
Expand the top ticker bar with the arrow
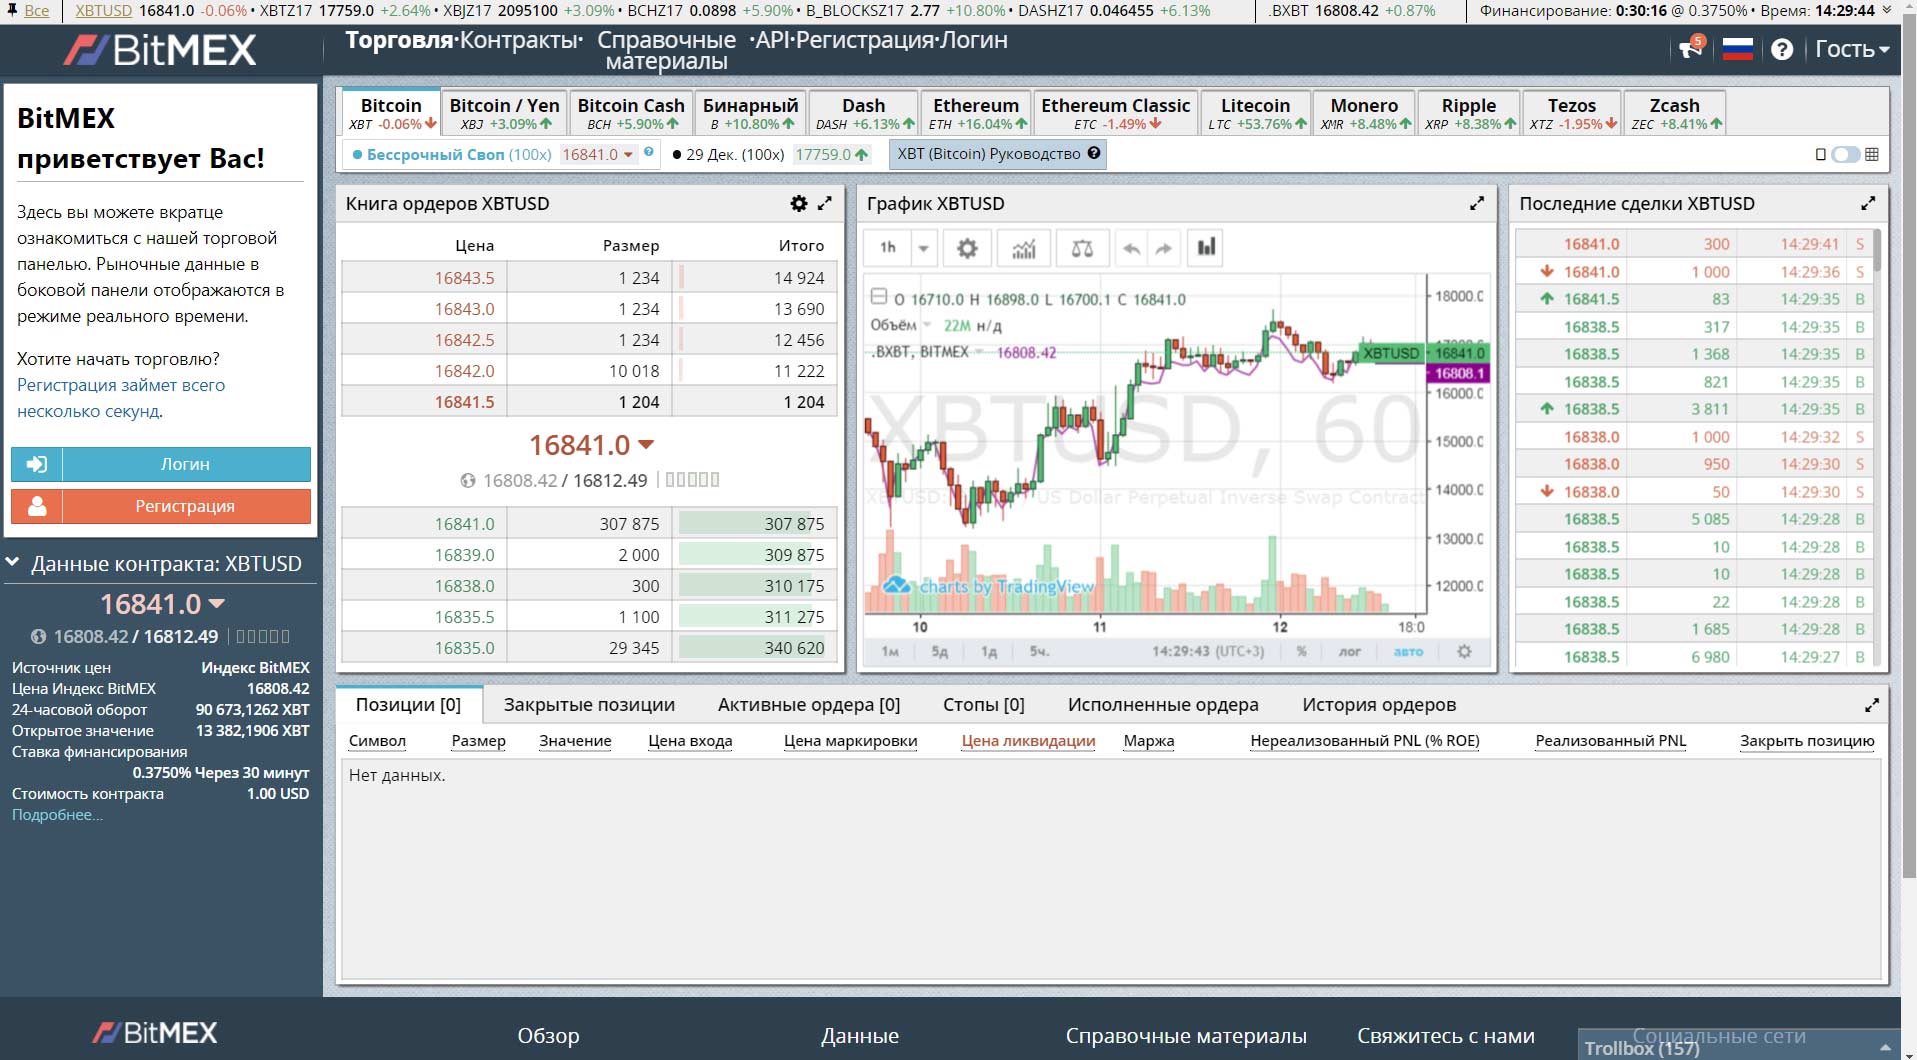(1887, 11)
